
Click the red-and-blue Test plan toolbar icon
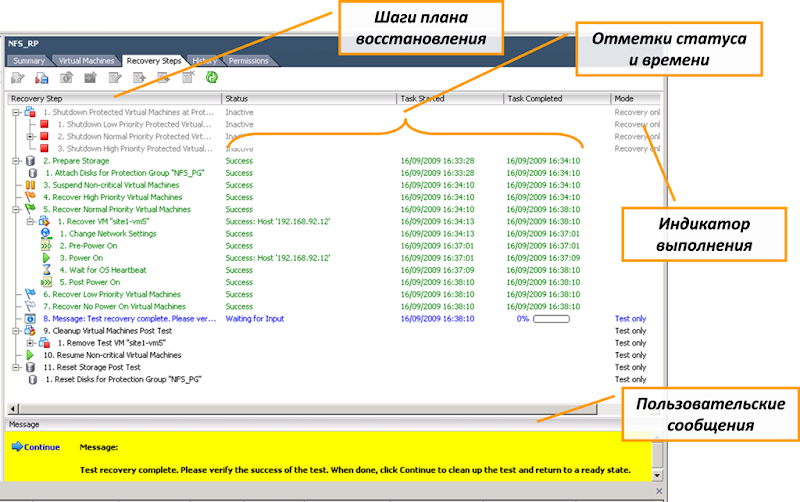point(42,78)
